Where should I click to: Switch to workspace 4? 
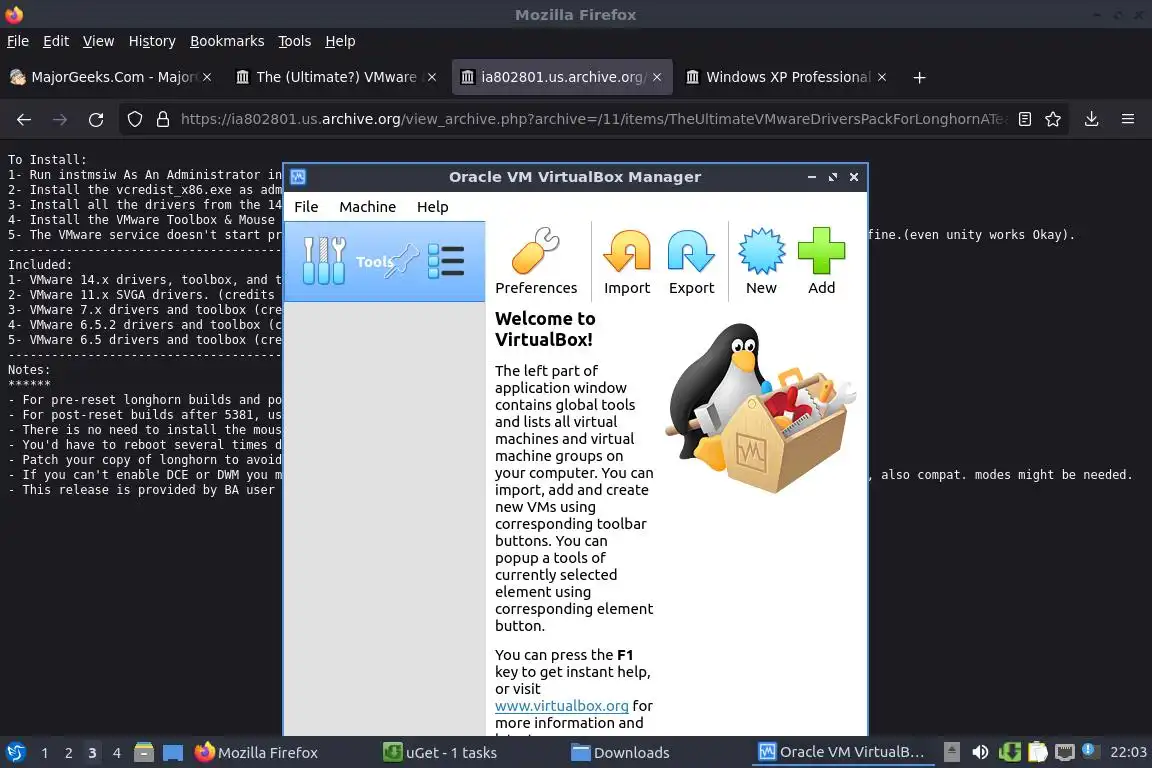116,753
